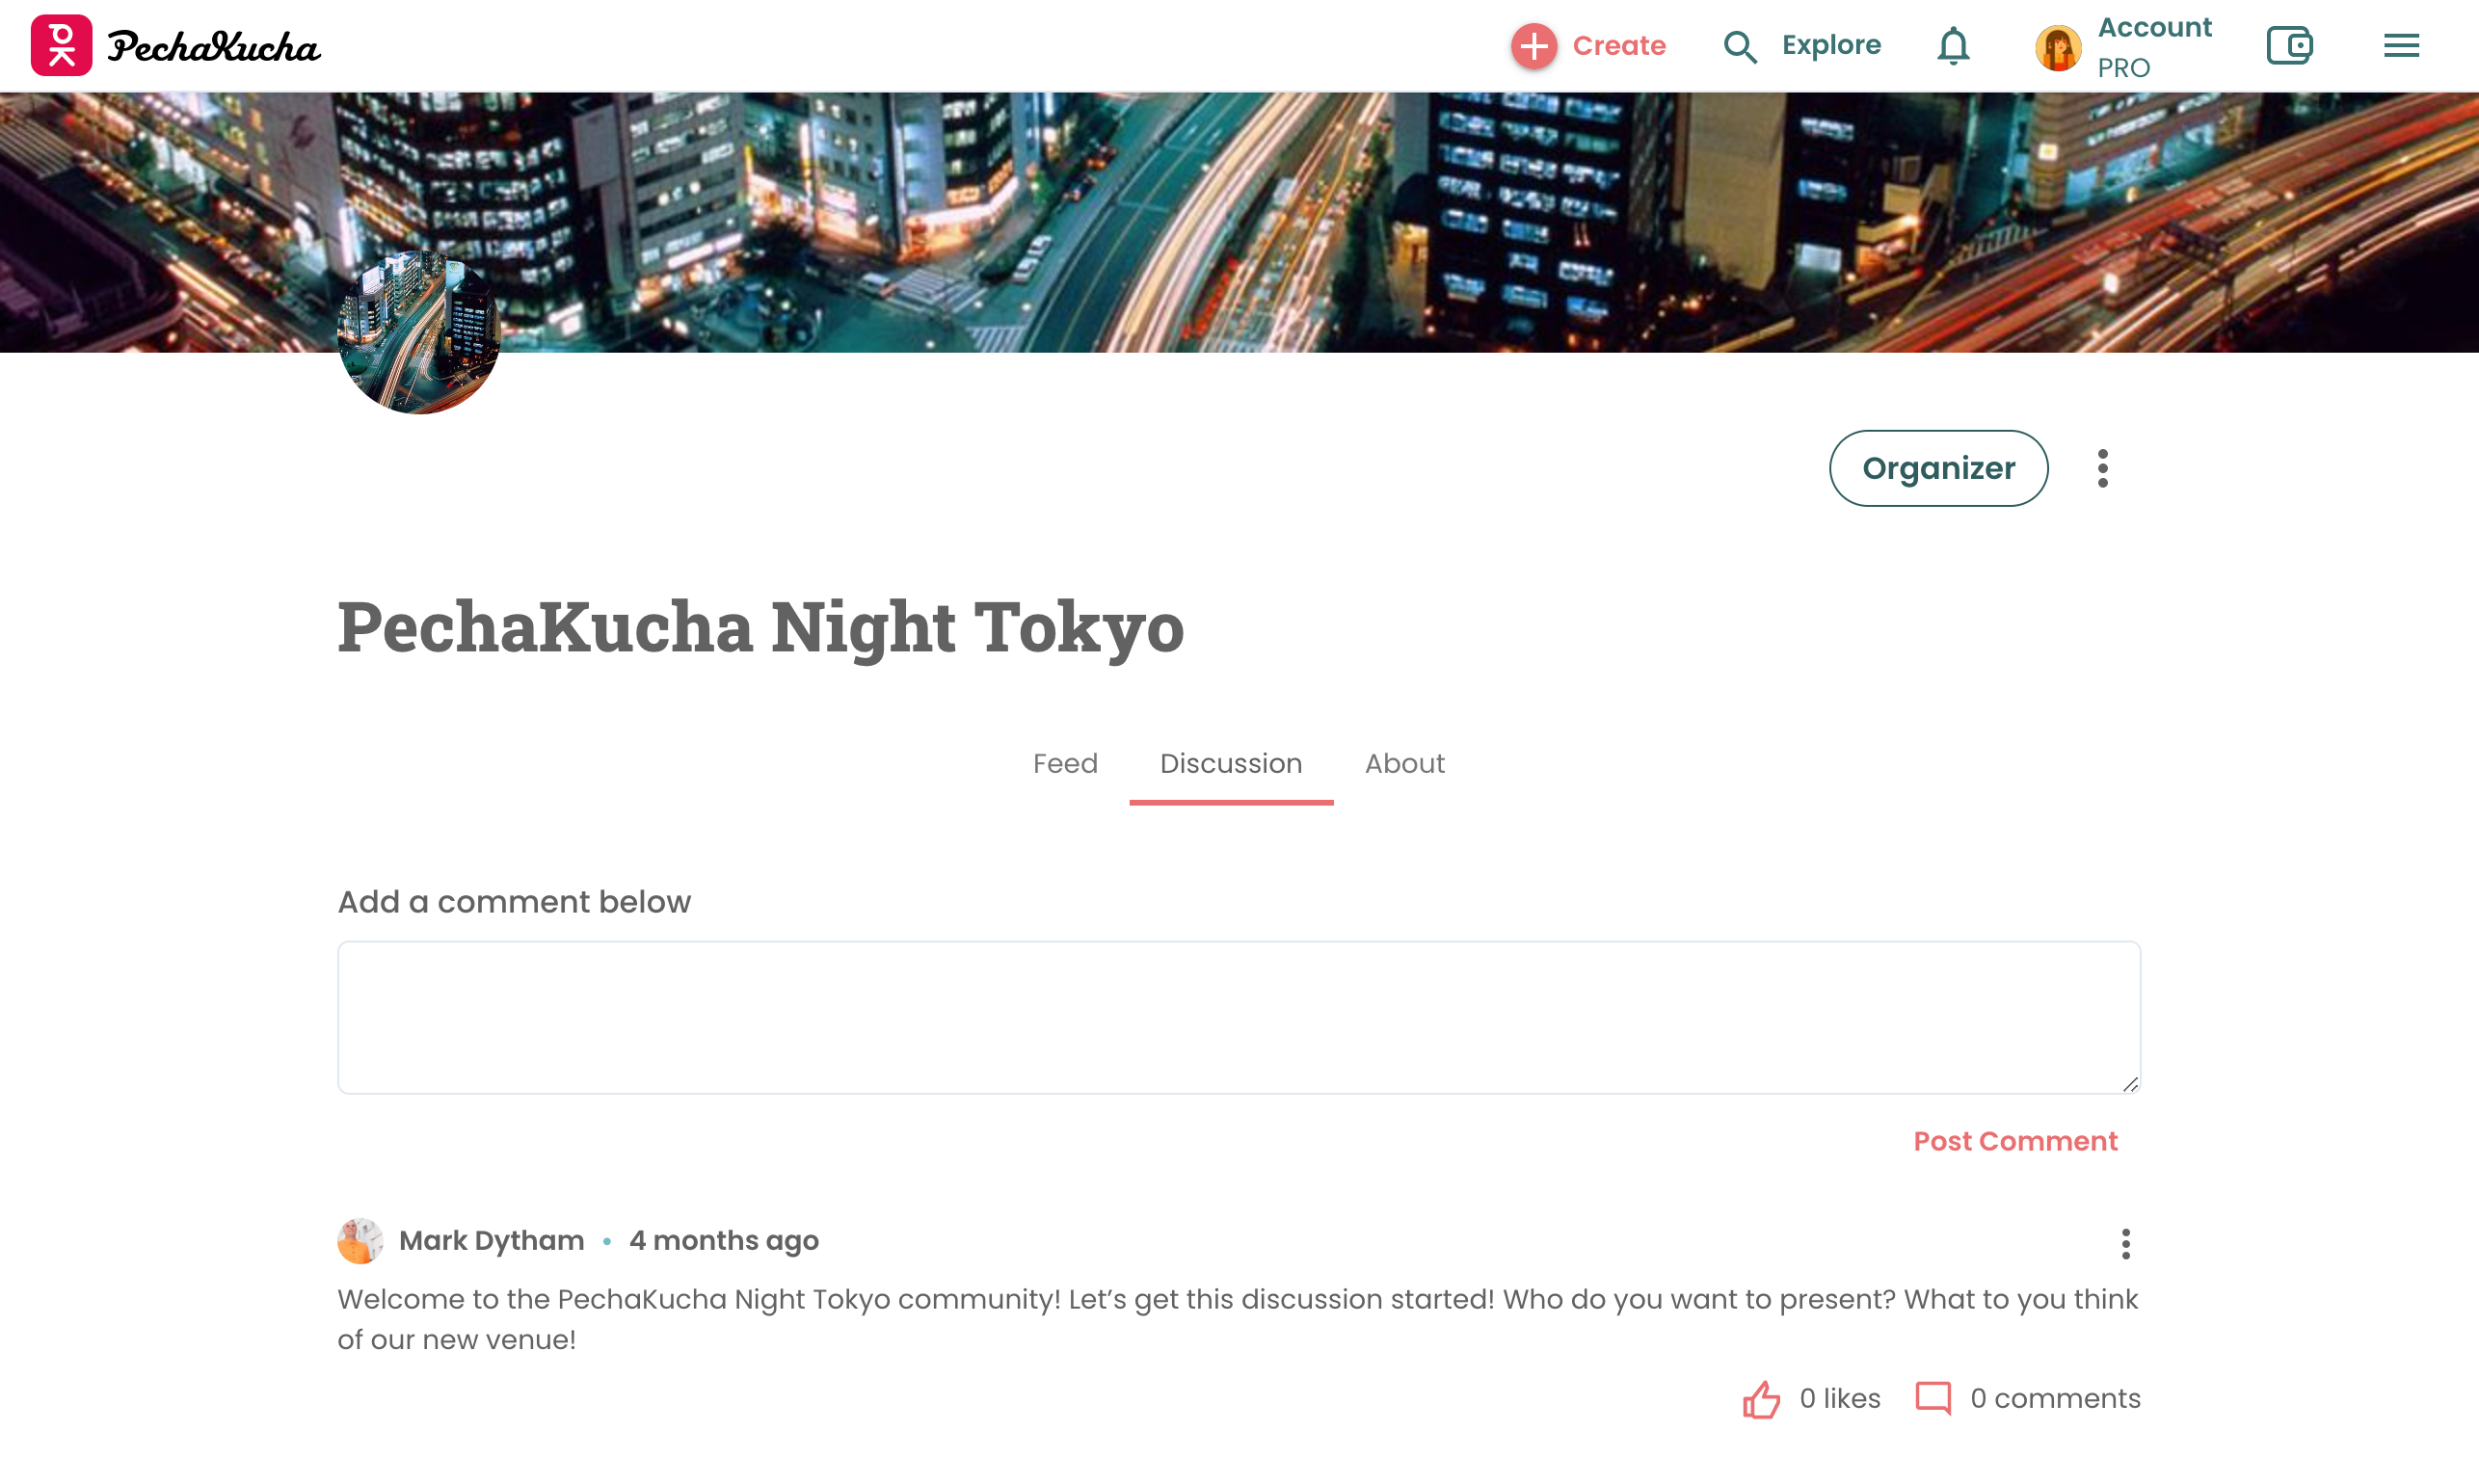This screenshot has height=1484, width=2479.
Task: Open the Create link text
Action: 1618,46
